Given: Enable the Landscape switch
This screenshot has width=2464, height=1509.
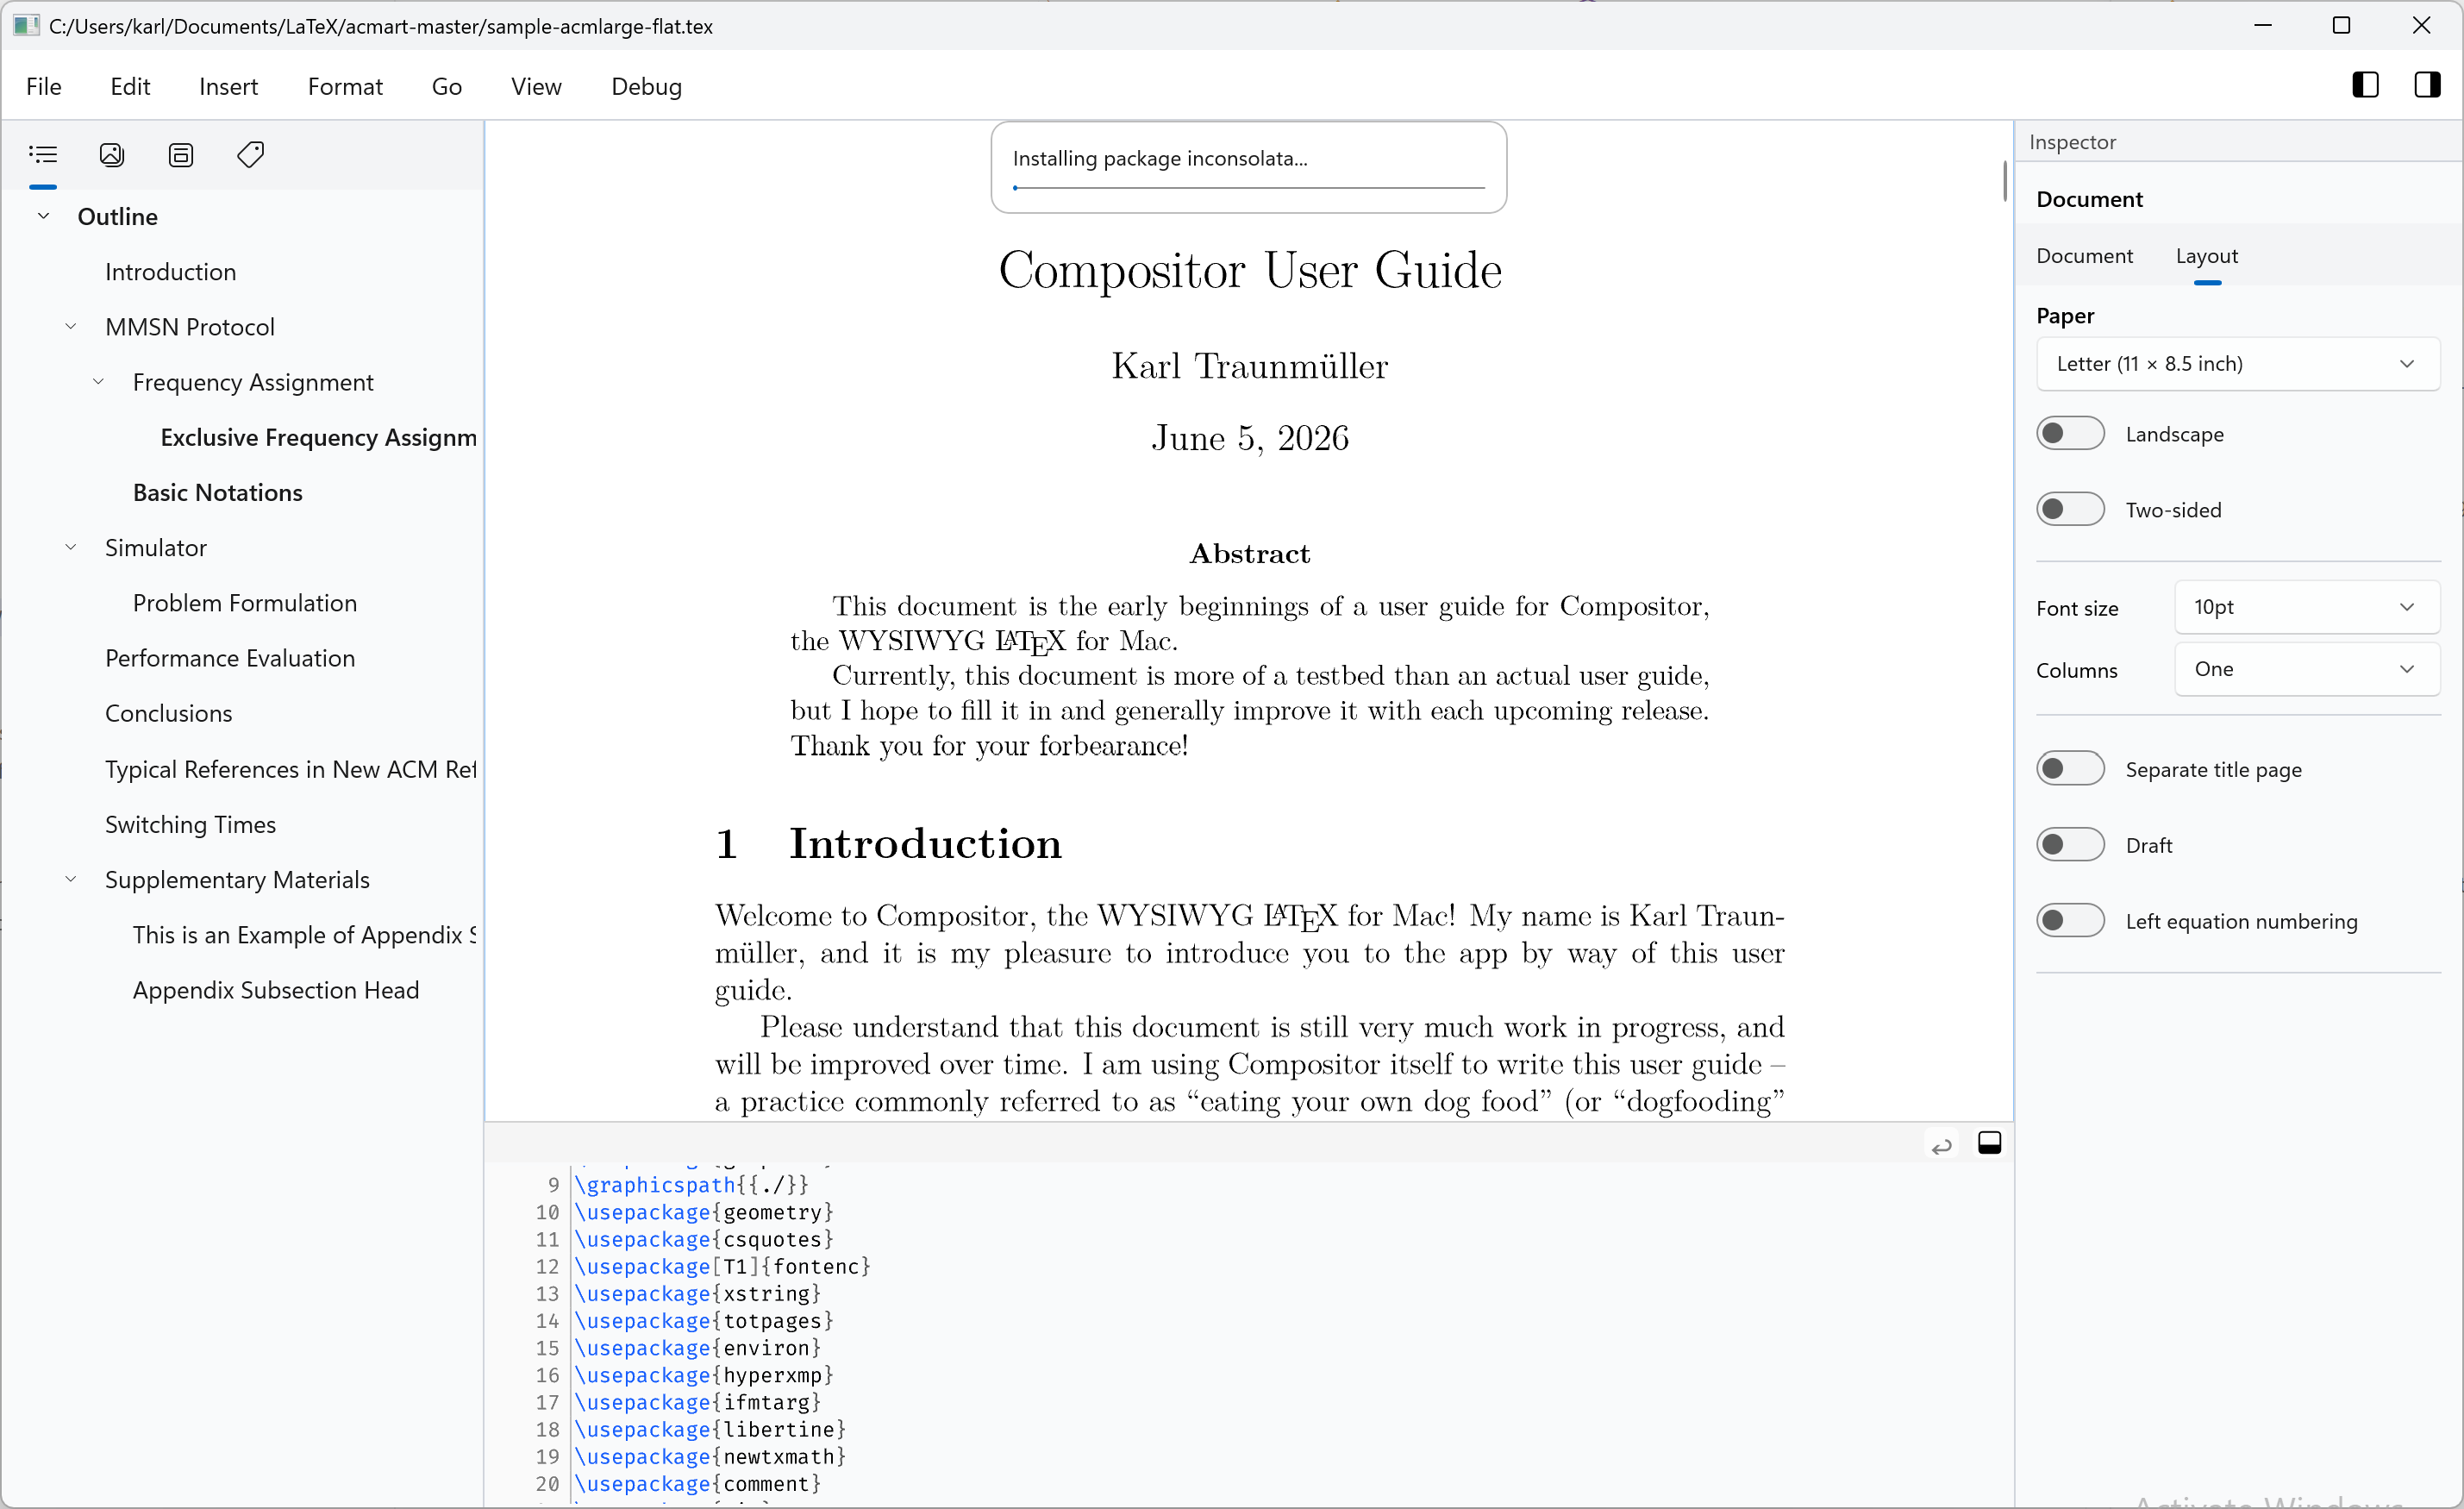Looking at the screenshot, I should [x=2070, y=433].
